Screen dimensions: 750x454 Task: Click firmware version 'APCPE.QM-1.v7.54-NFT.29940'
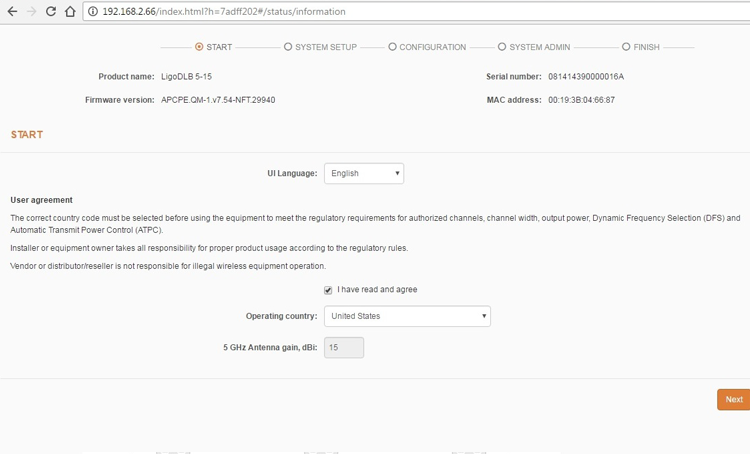(218, 100)
